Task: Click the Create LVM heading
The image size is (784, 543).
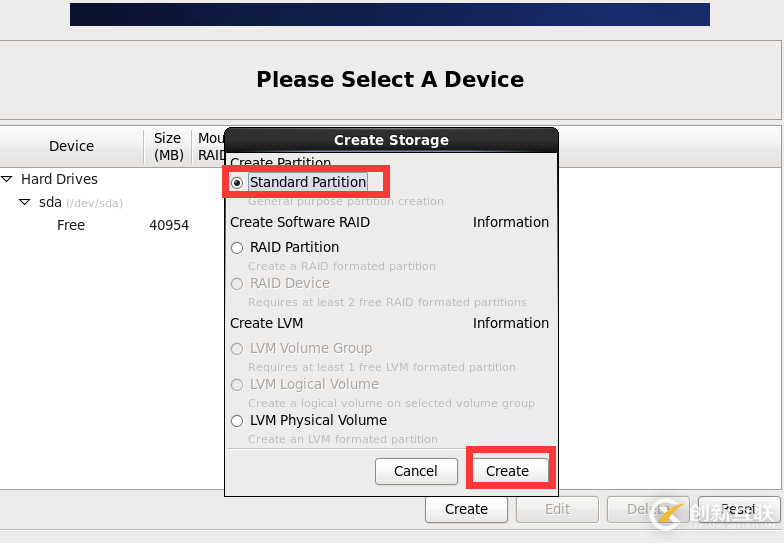Action: click(266, 323)
